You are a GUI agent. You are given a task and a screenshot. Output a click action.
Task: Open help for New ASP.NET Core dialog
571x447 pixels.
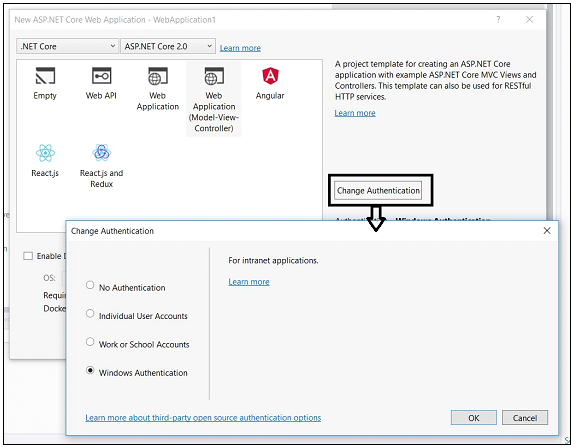click(498, 20)
